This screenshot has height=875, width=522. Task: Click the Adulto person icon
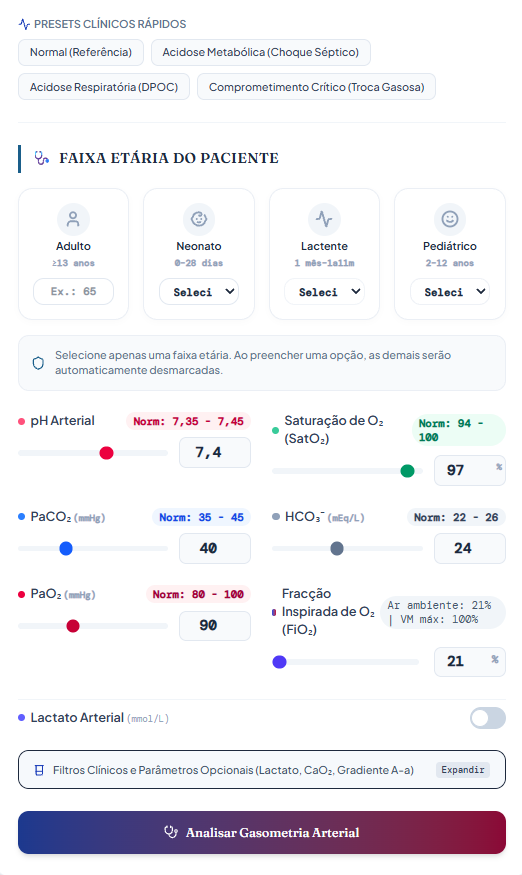coord(73,219)
